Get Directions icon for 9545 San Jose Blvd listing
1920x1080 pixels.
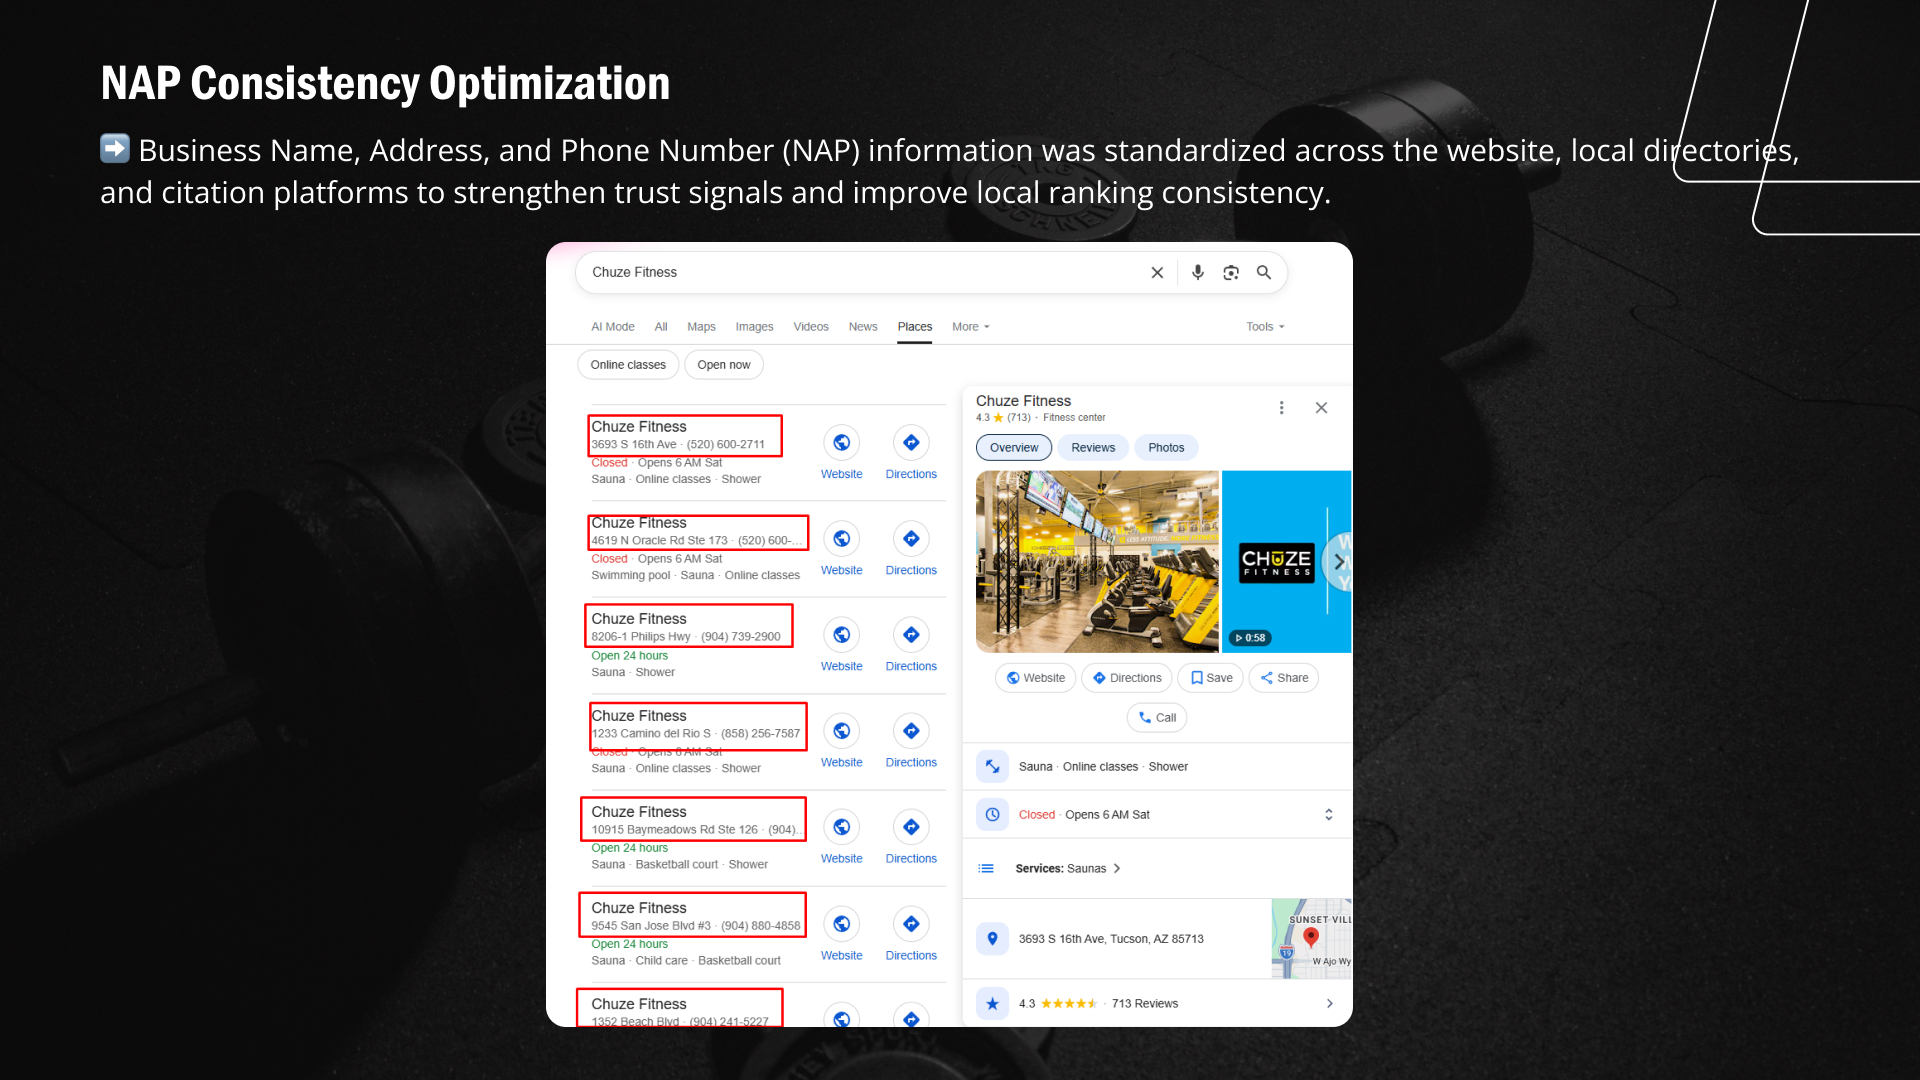(911, 923)
